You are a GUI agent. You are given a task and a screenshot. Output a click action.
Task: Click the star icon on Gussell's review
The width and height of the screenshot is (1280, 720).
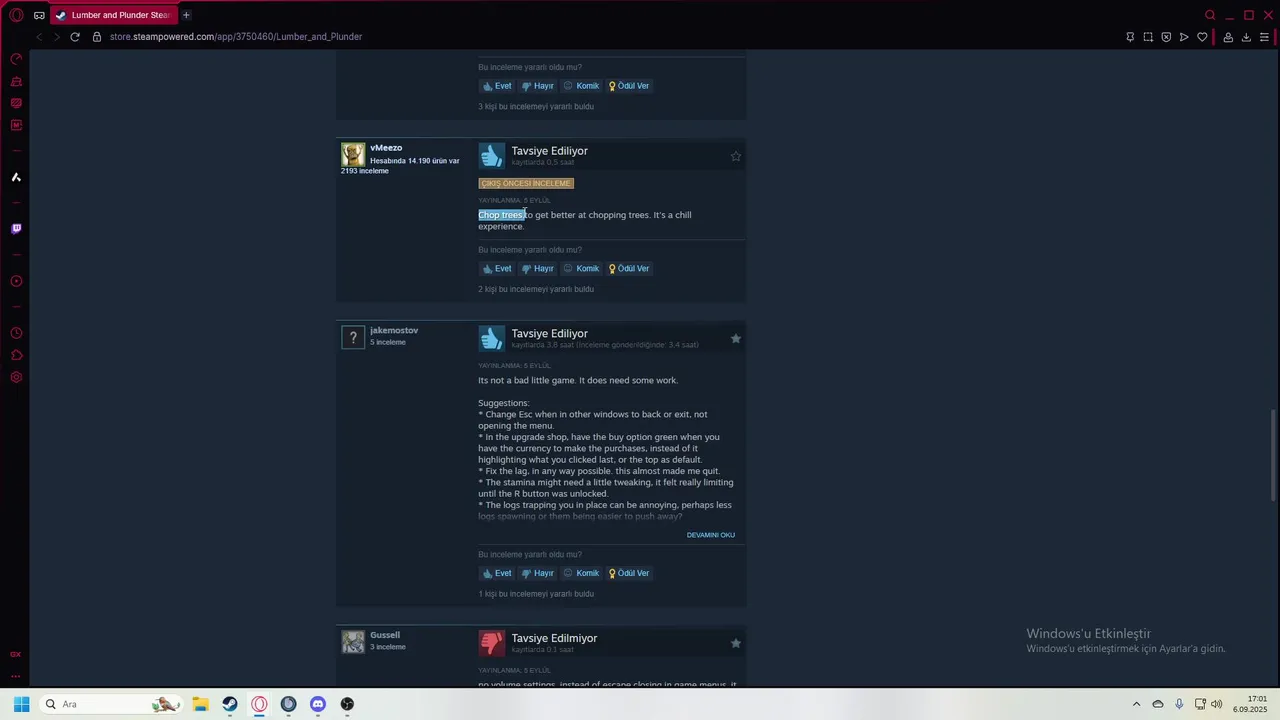(x=736, y=643)
